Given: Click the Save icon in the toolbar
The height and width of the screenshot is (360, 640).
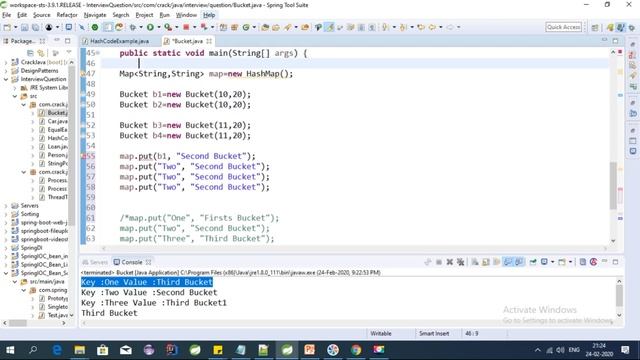Looking at the screenshot, I should click(24, 27).
